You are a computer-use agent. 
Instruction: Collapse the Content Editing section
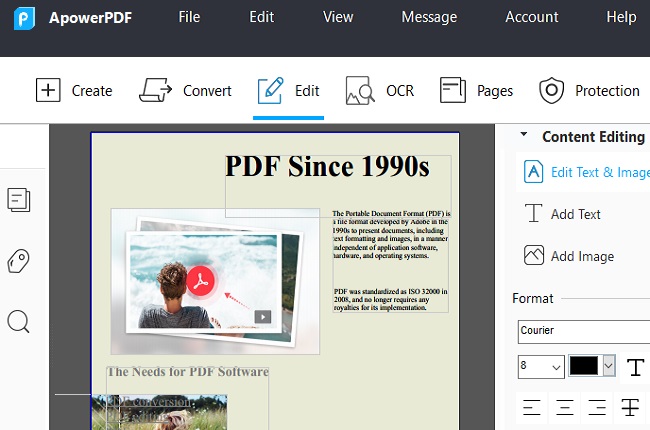pyautogui.click(x=524, y=134)
